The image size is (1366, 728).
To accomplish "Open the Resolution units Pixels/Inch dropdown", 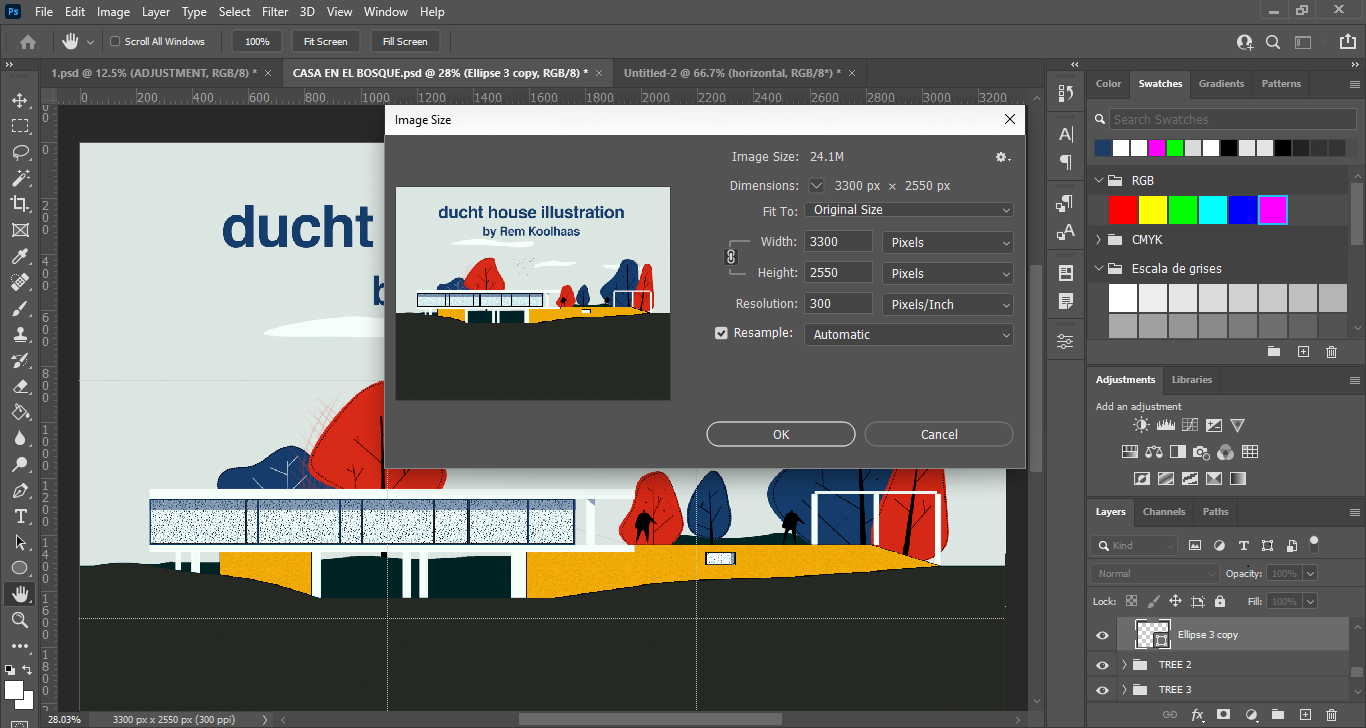I will click(x=947, y=304).
